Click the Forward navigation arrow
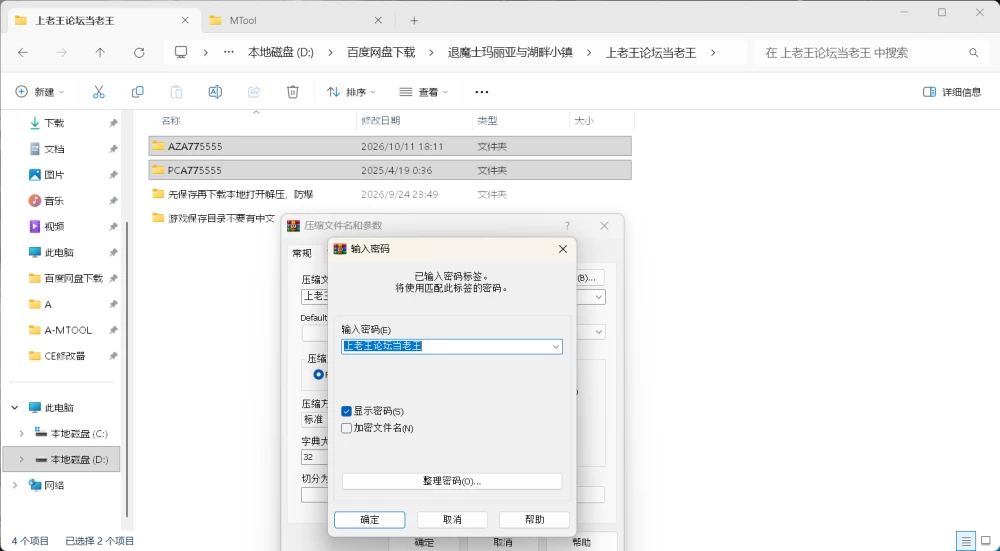Screen dimensions: 1000x551 pyautogui.click(x=62, y=53)
